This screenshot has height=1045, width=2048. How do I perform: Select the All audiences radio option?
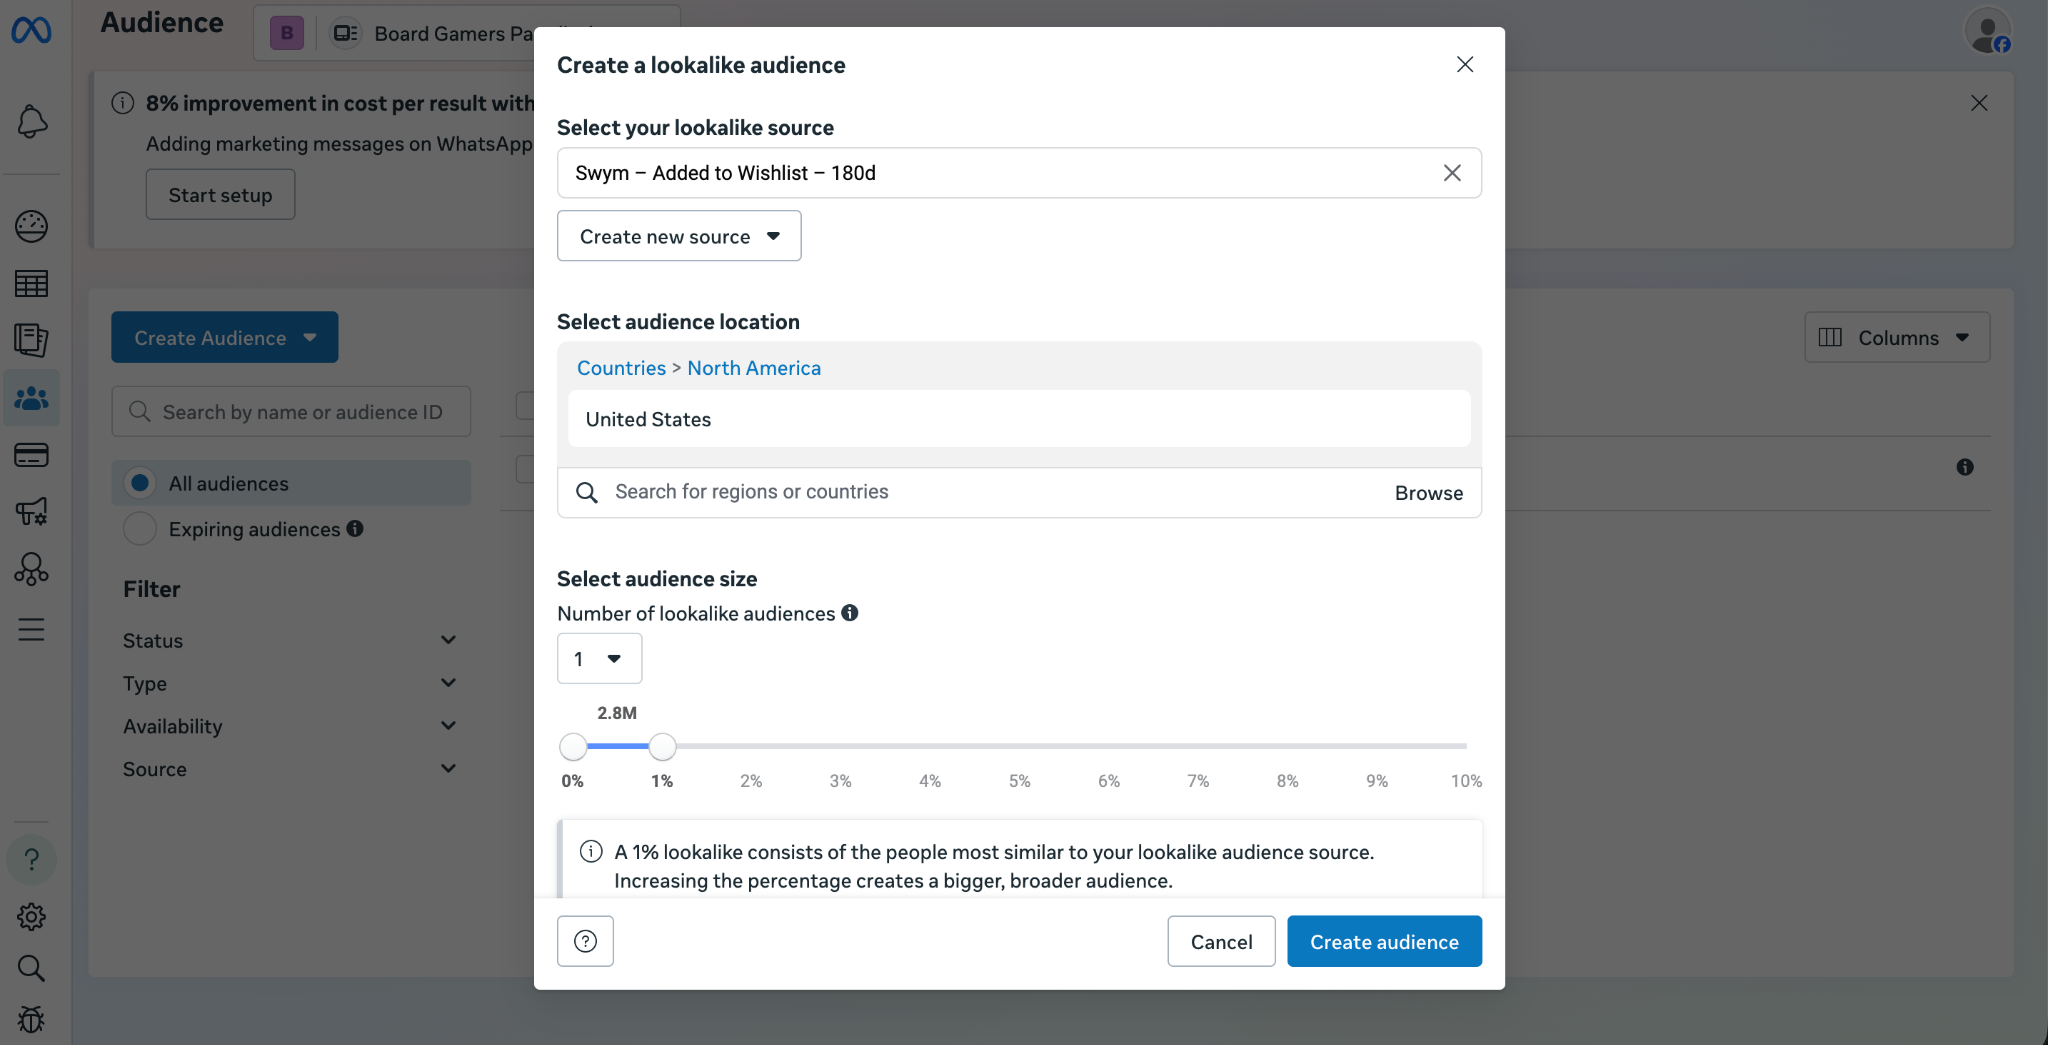141,483
